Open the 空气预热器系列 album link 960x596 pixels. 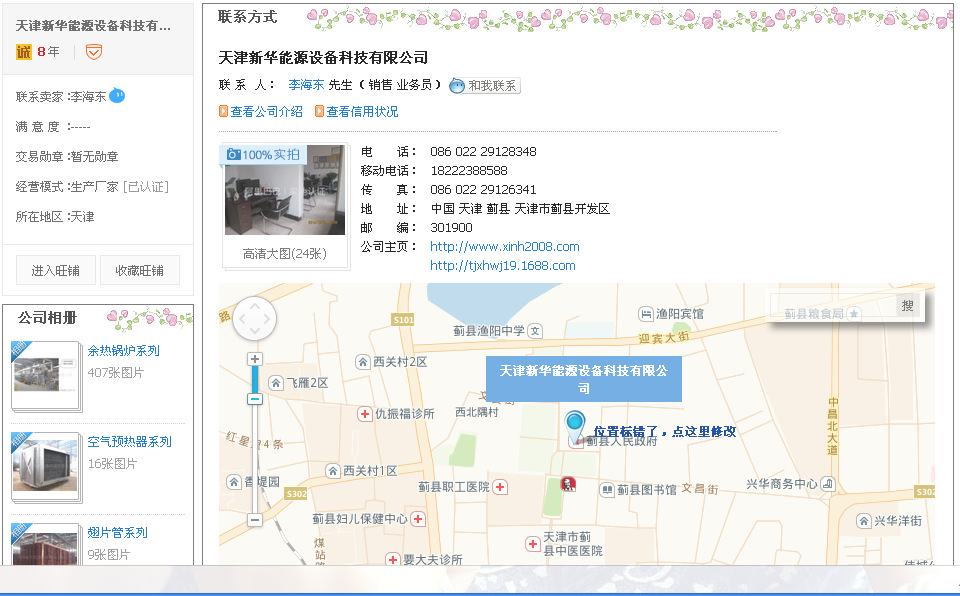pyautogui.click(x=130, y=442)
